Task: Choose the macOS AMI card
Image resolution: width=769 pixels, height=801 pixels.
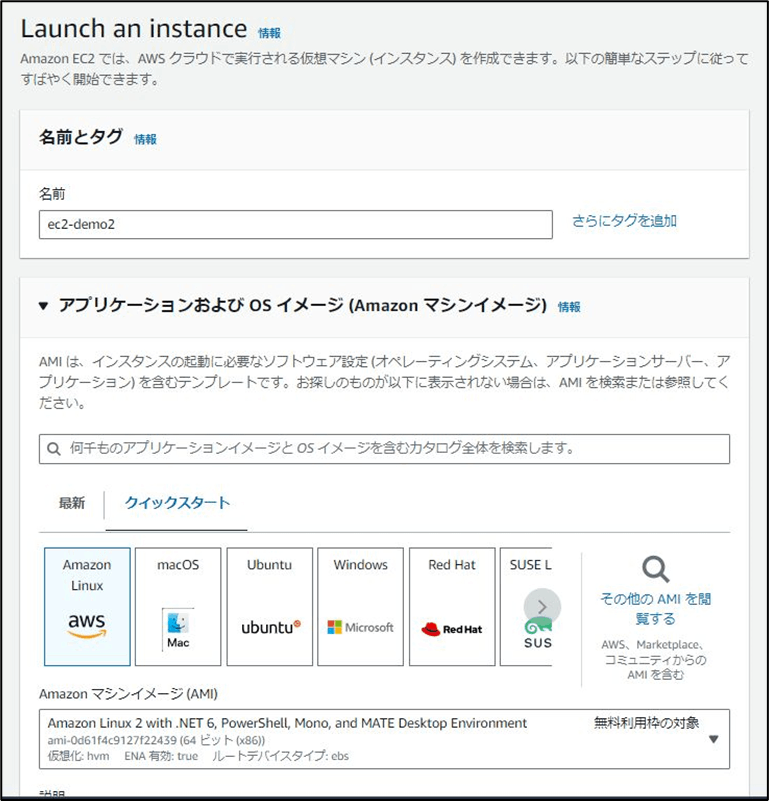Action: (x=178, y=606)
